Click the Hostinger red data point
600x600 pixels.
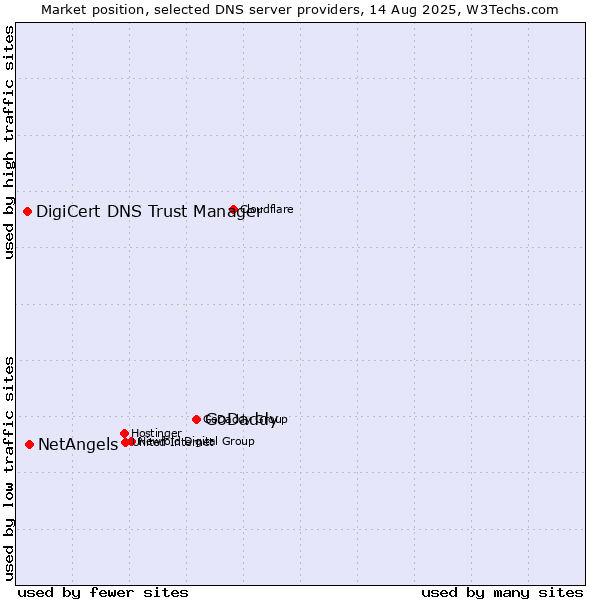124,434
